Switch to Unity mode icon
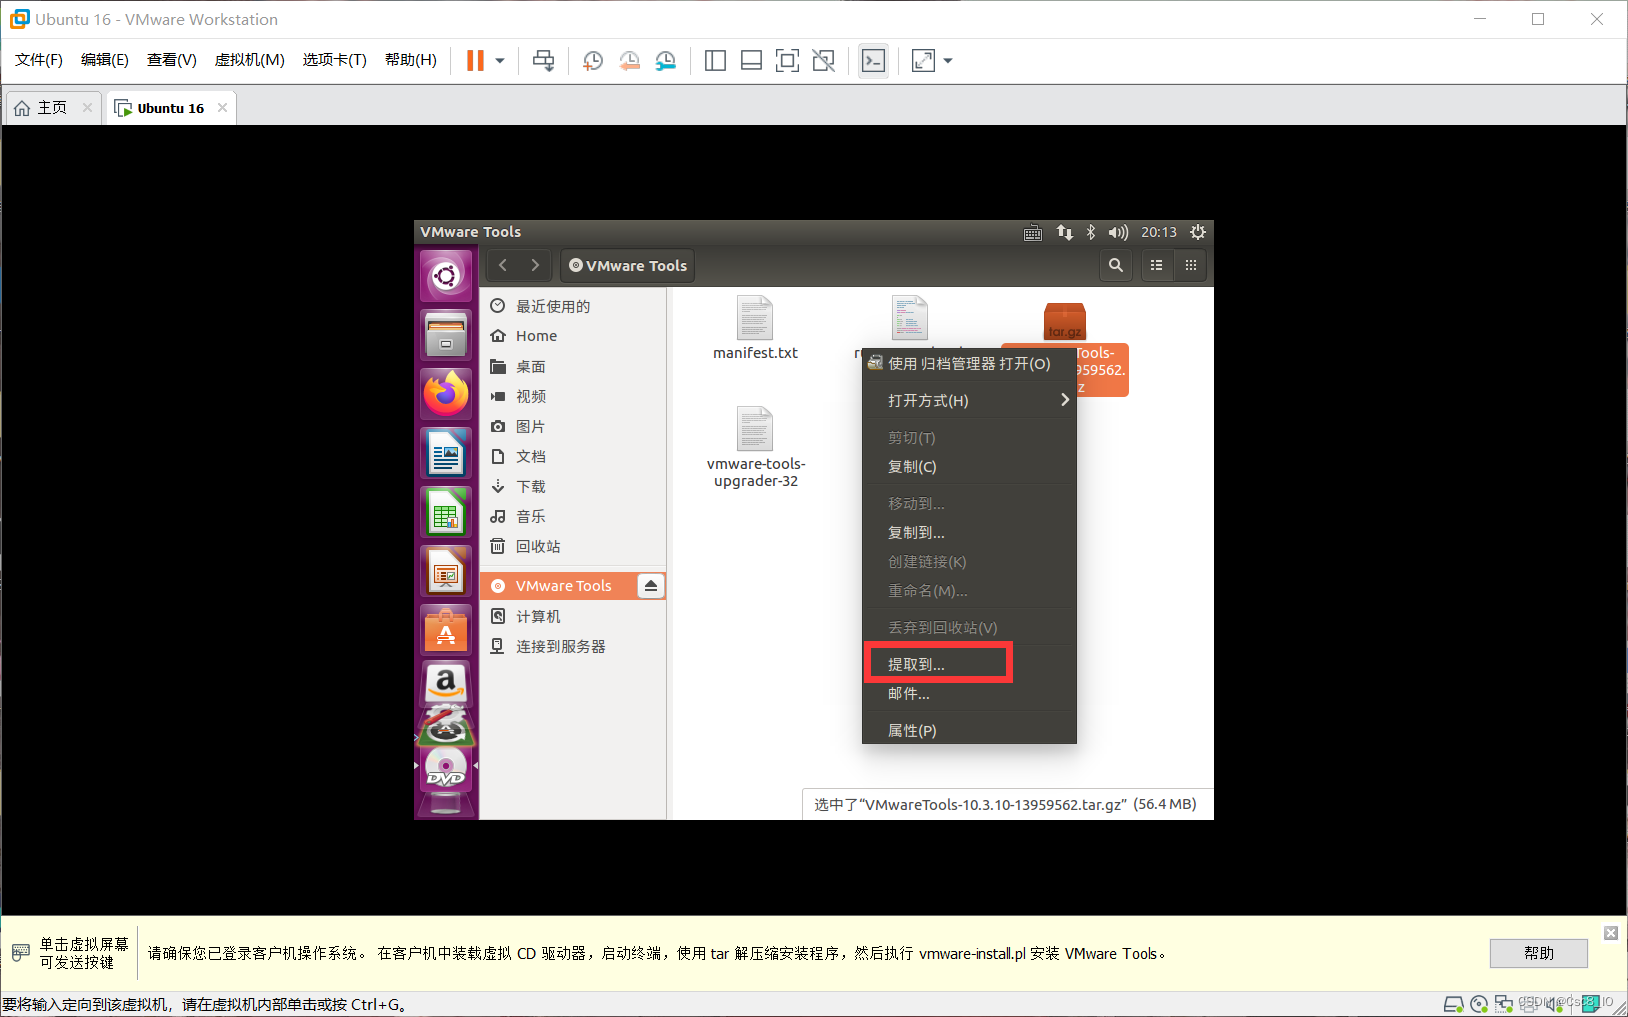The height and width of the screenshot is (1017, 1628). 823,61
